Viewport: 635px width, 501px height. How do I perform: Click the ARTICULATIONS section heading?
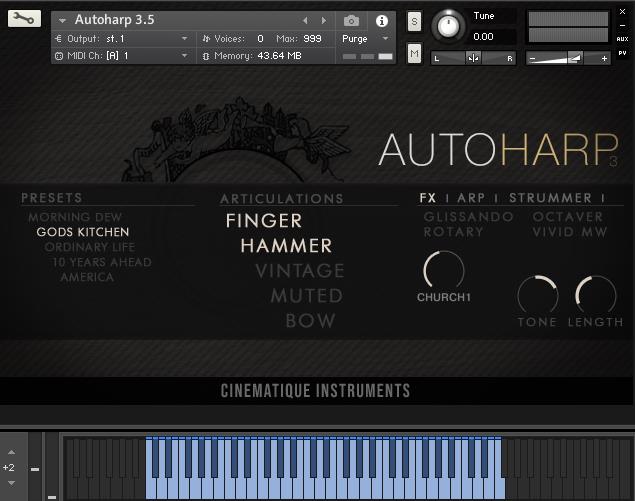(x=282, y=199)
